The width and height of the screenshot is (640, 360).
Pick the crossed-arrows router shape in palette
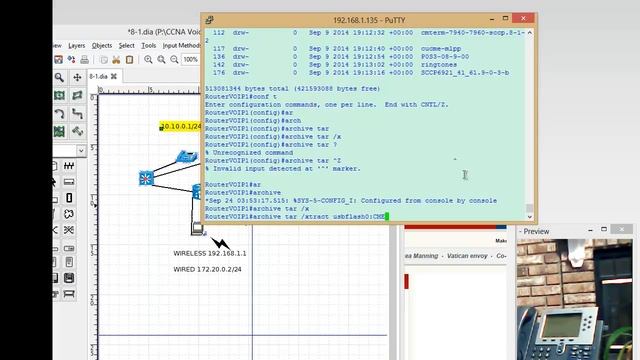pos(69,230)
